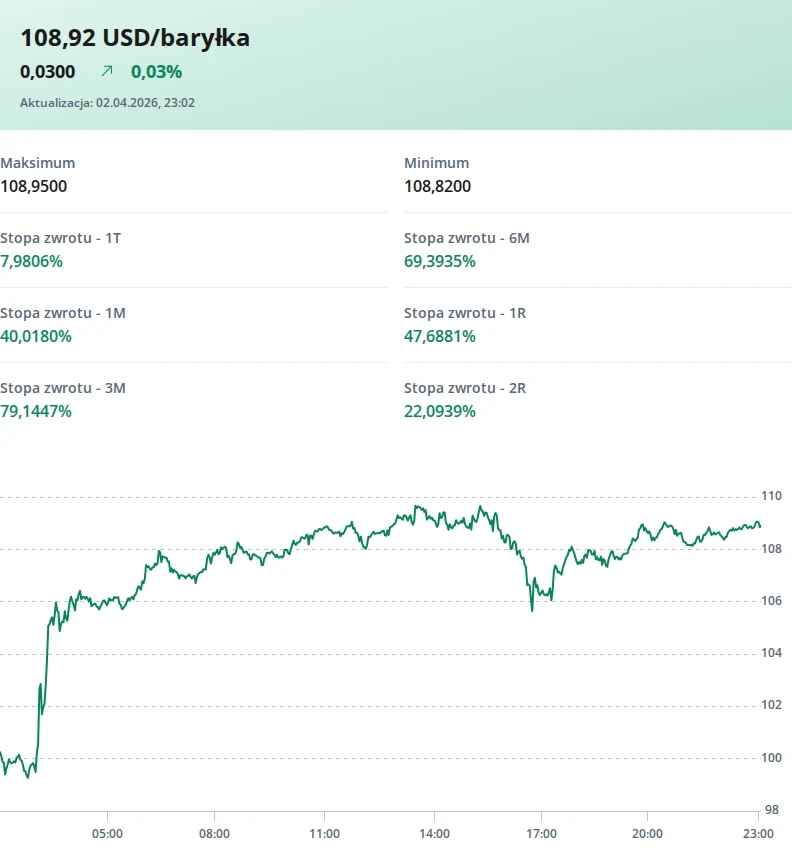The width and height of the screenshot is (792, 865).
Task: Select the 0,0300 absolute change value
Action: pyautogui.click(x=47, y=71)
